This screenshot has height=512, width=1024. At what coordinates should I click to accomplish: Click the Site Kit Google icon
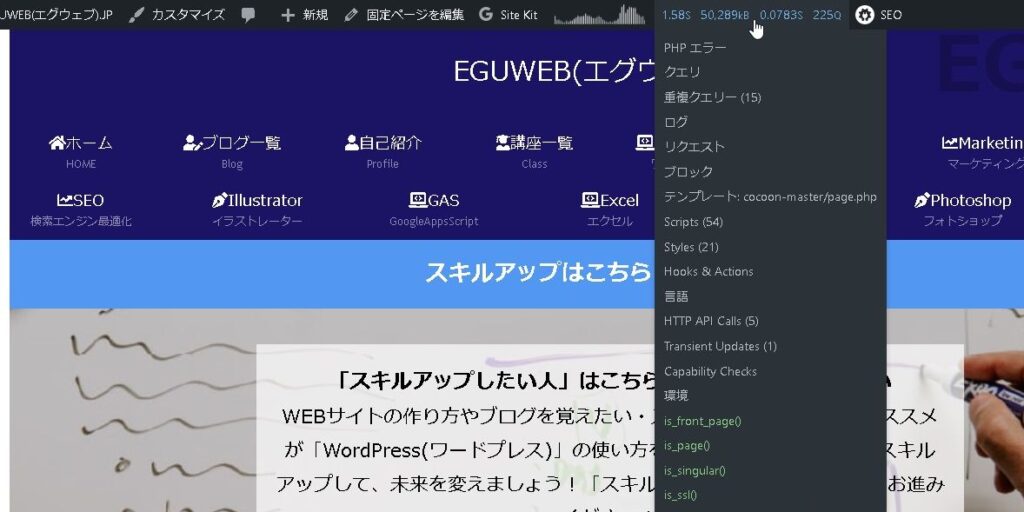pyautogui.click(x=486, y=15)
